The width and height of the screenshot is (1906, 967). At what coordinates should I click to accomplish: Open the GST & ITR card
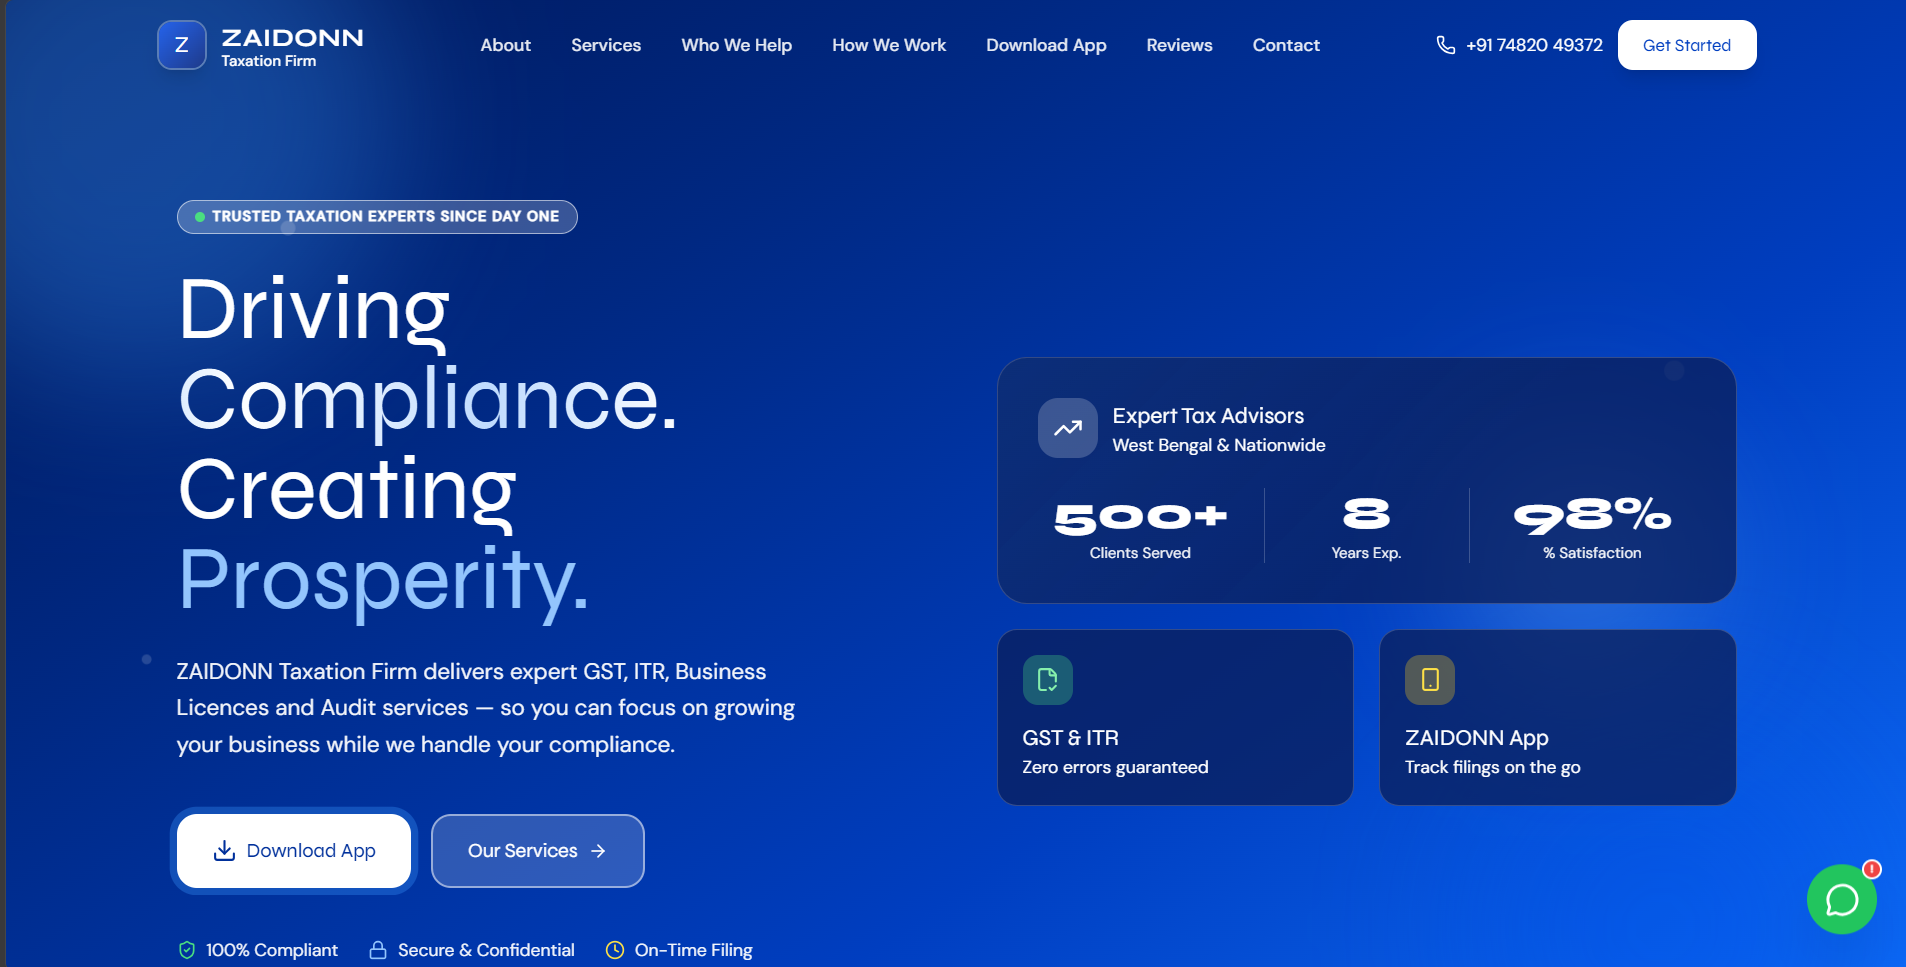tap(1175, 717)
